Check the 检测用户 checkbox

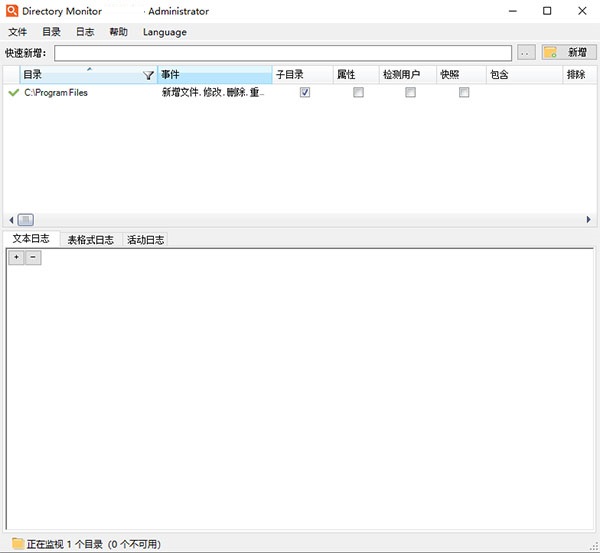(410, 92)
